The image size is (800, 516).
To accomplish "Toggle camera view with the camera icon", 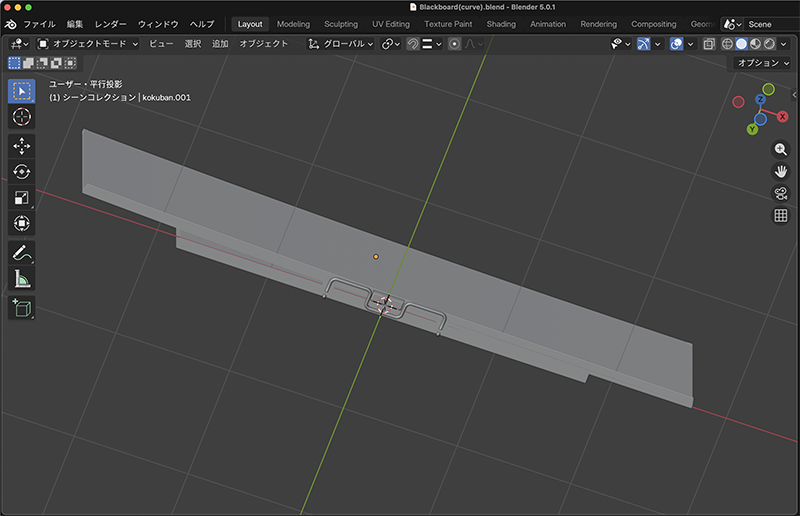I will [781, 193].
